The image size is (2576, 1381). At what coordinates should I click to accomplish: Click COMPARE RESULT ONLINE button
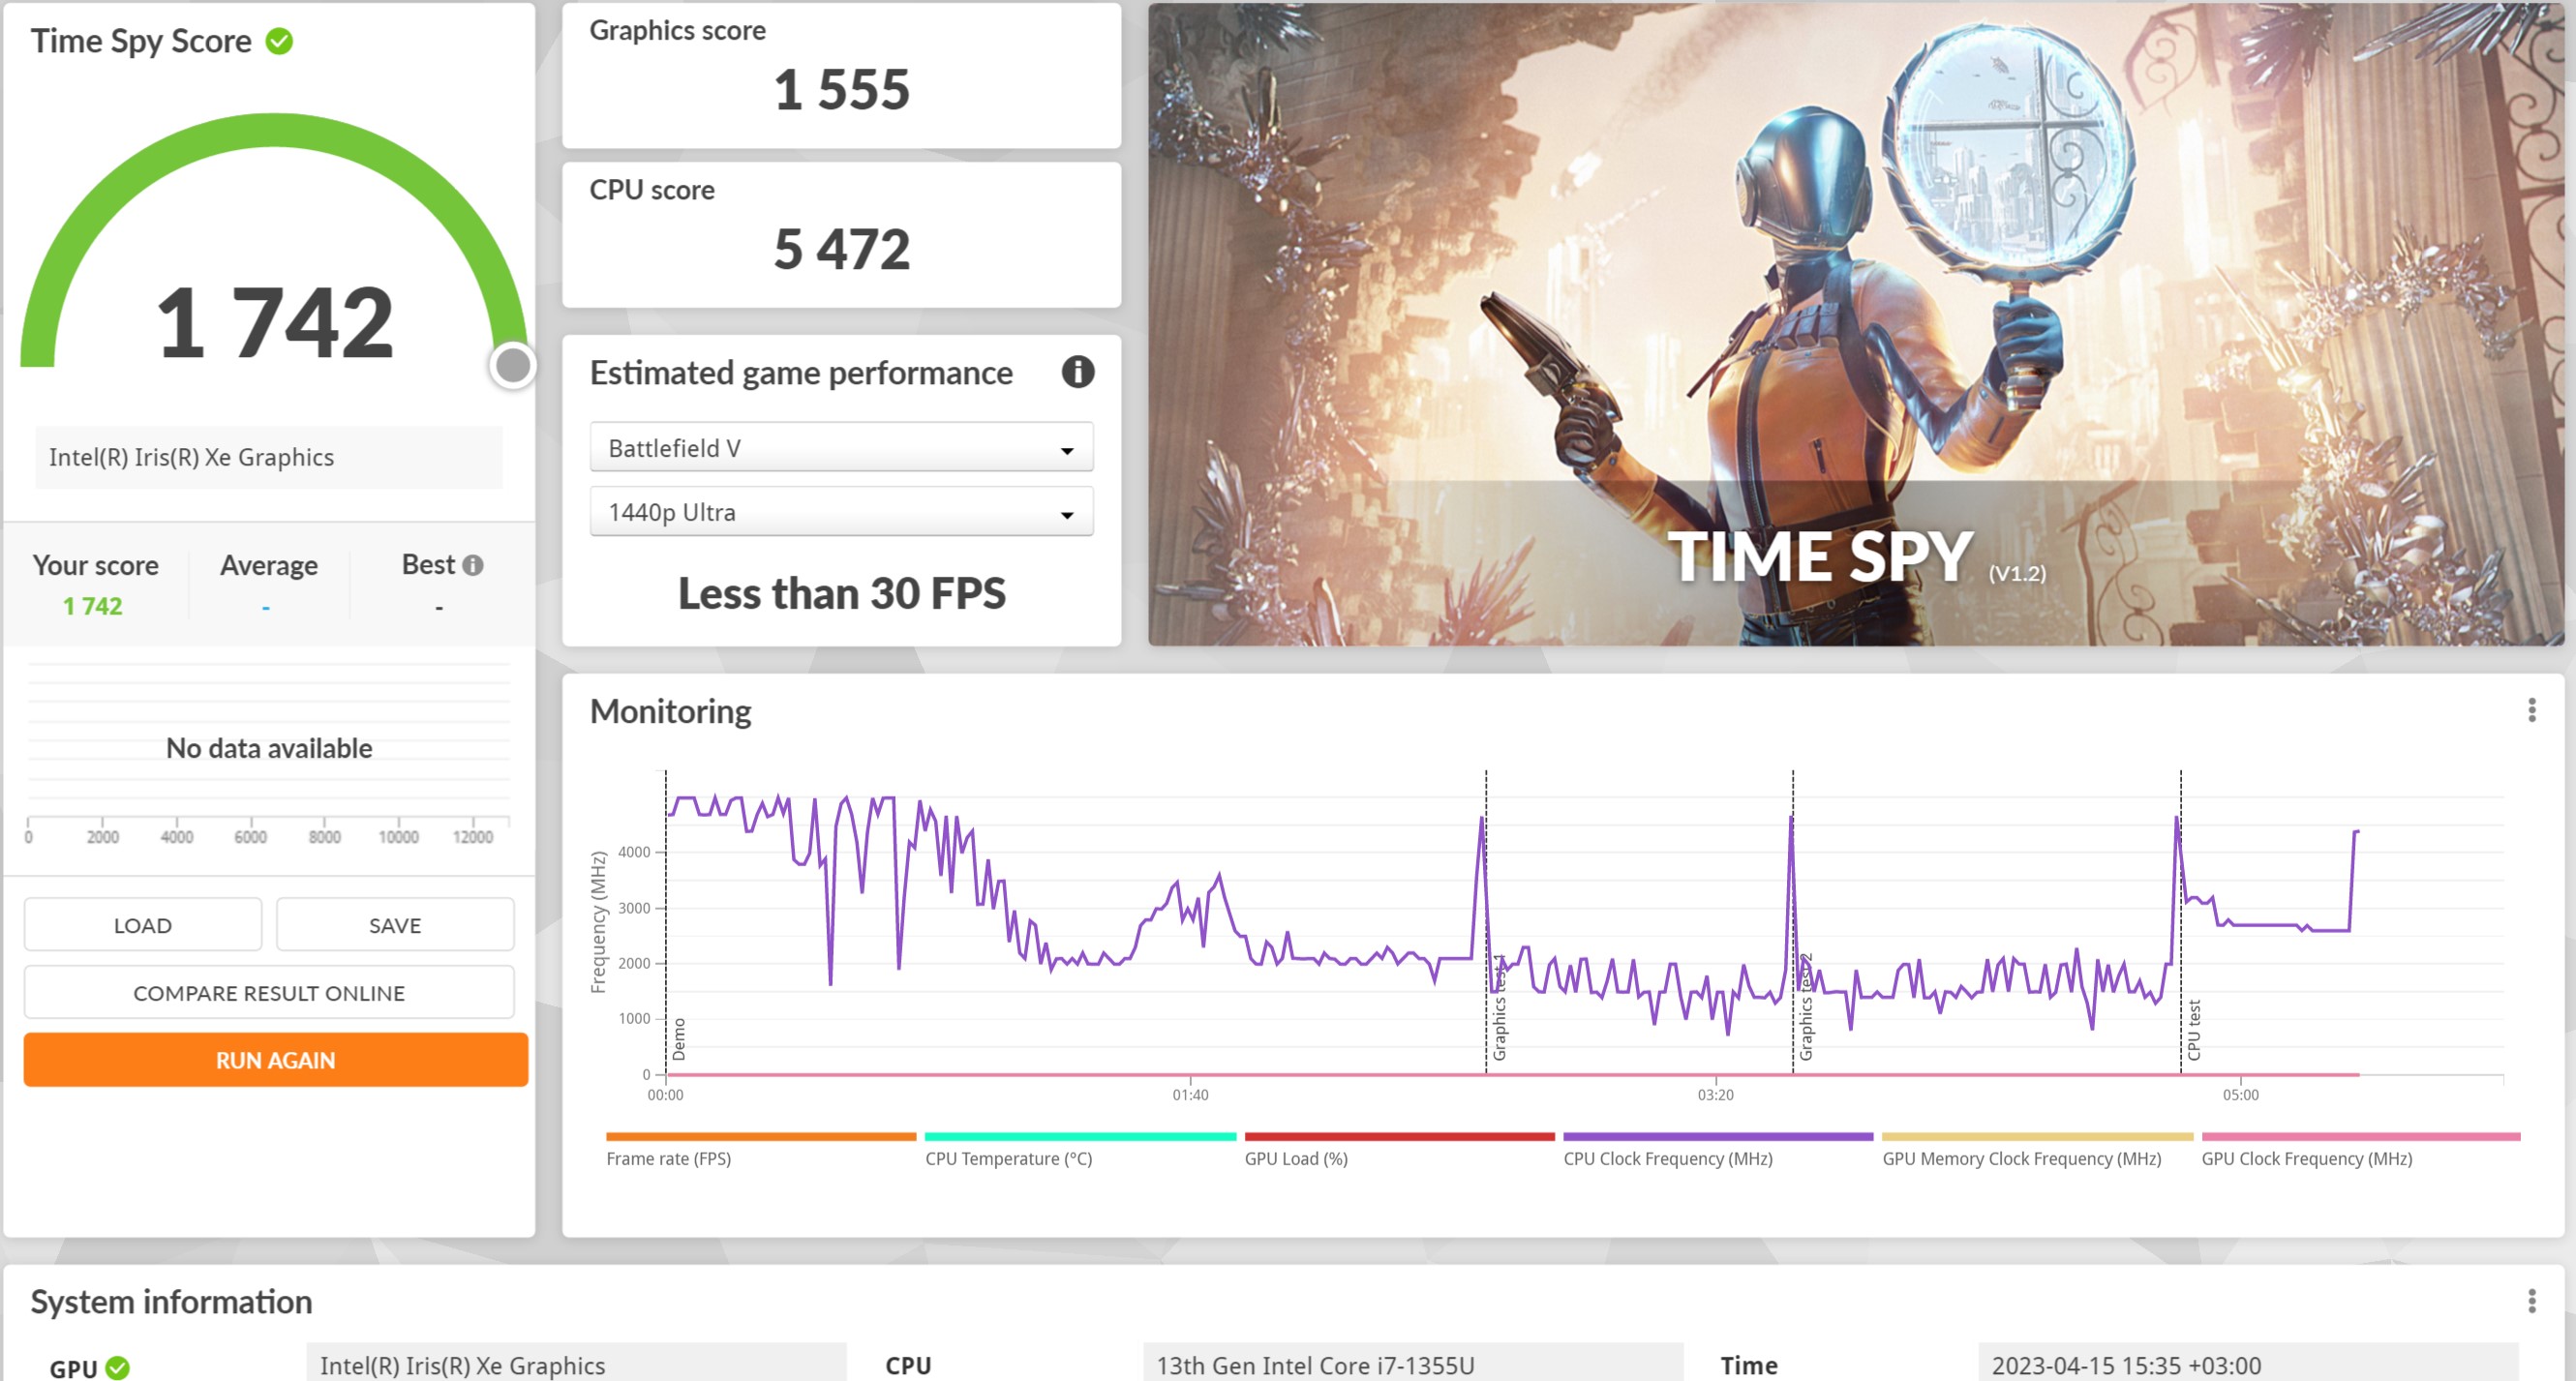(x=269, y=992)
